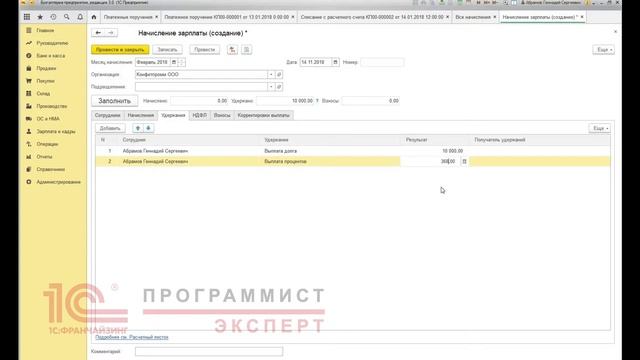
Task: Expand the Организация dropdown list
Action: click(271, 75)
